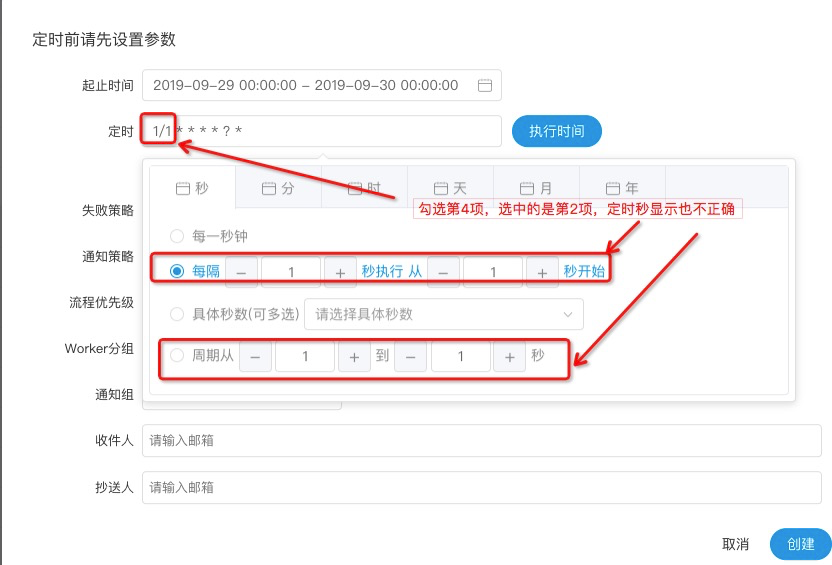Image resolution: width=832 pixels, height=565 pixels.
Task: Increase the 周期从 start value
Action: [354, 357]
